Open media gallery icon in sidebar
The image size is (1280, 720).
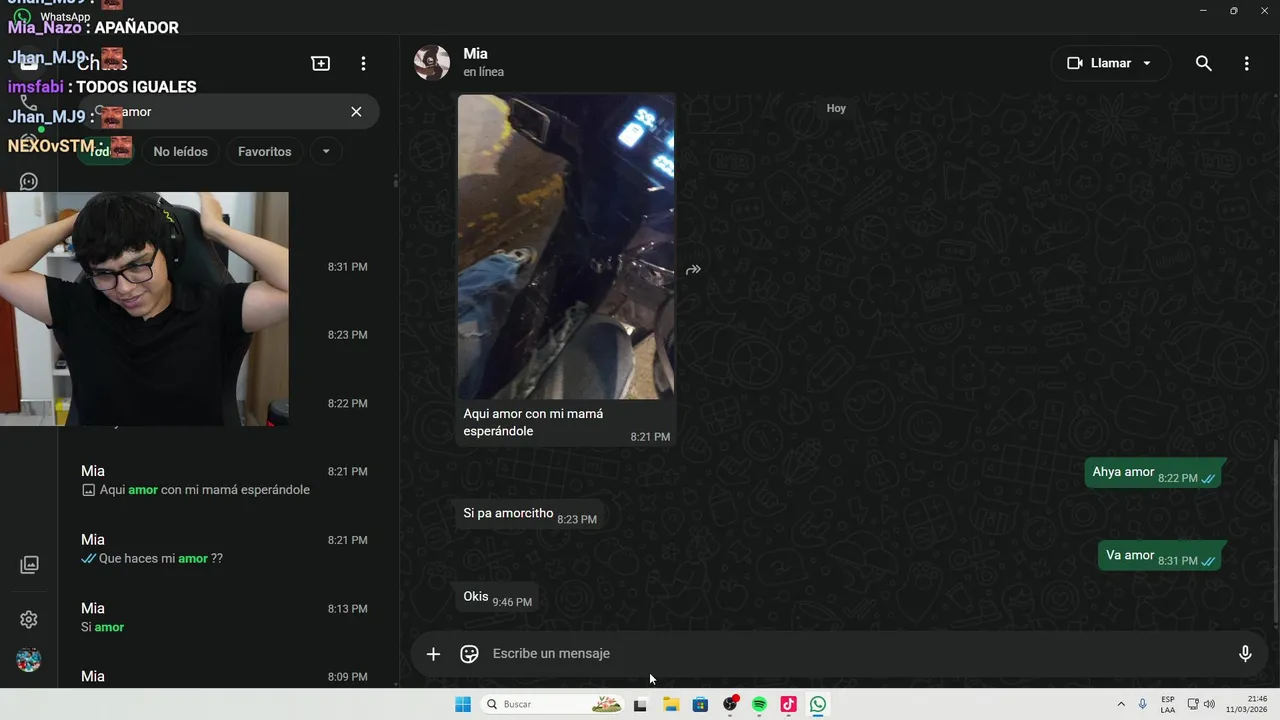click(29, 565)
